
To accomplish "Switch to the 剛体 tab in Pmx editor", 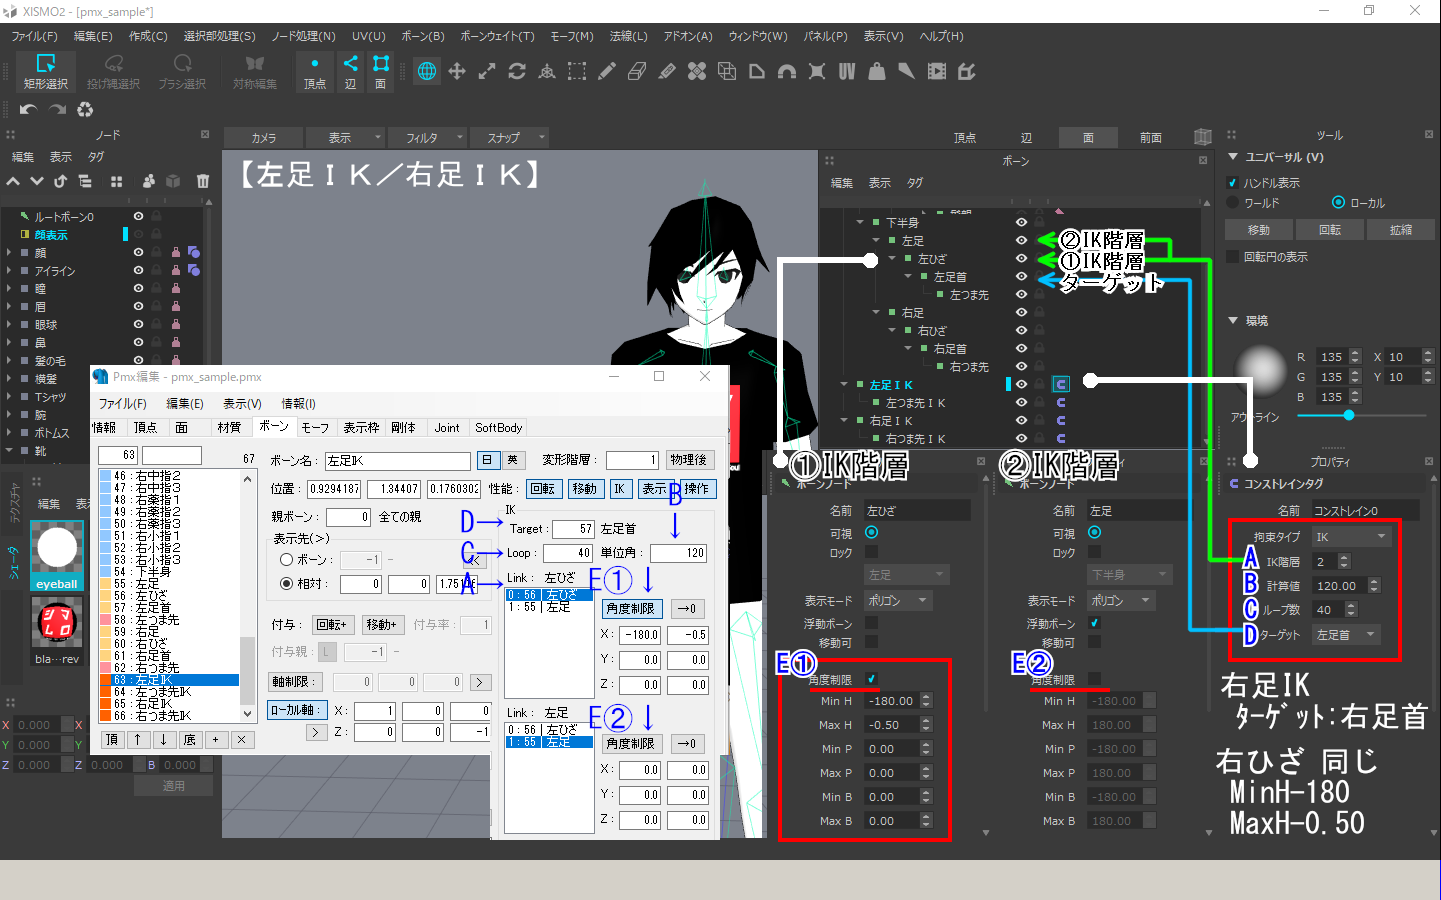I will click(403, 427).
